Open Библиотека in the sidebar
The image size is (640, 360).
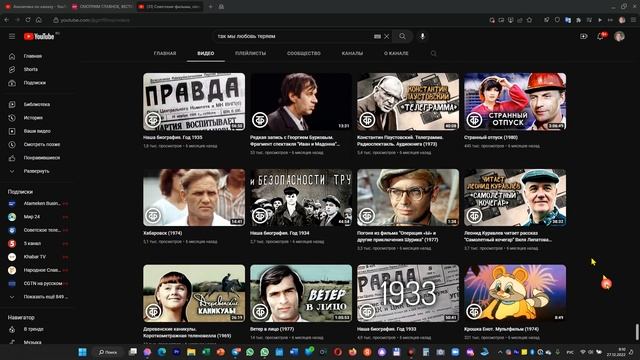[37, 104]
